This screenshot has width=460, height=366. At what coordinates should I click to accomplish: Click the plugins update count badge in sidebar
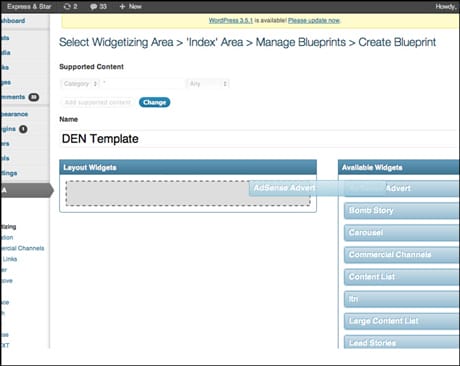23,129
